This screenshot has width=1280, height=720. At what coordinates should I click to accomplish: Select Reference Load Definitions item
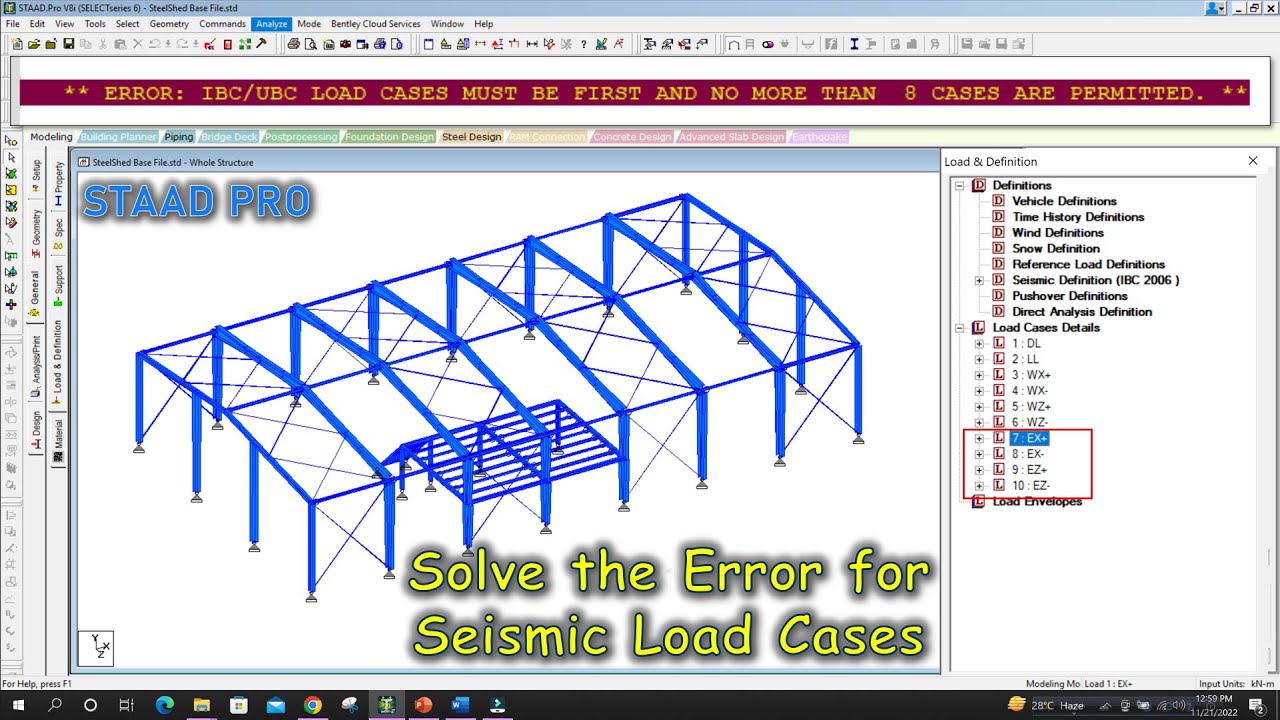point(1088,264)
